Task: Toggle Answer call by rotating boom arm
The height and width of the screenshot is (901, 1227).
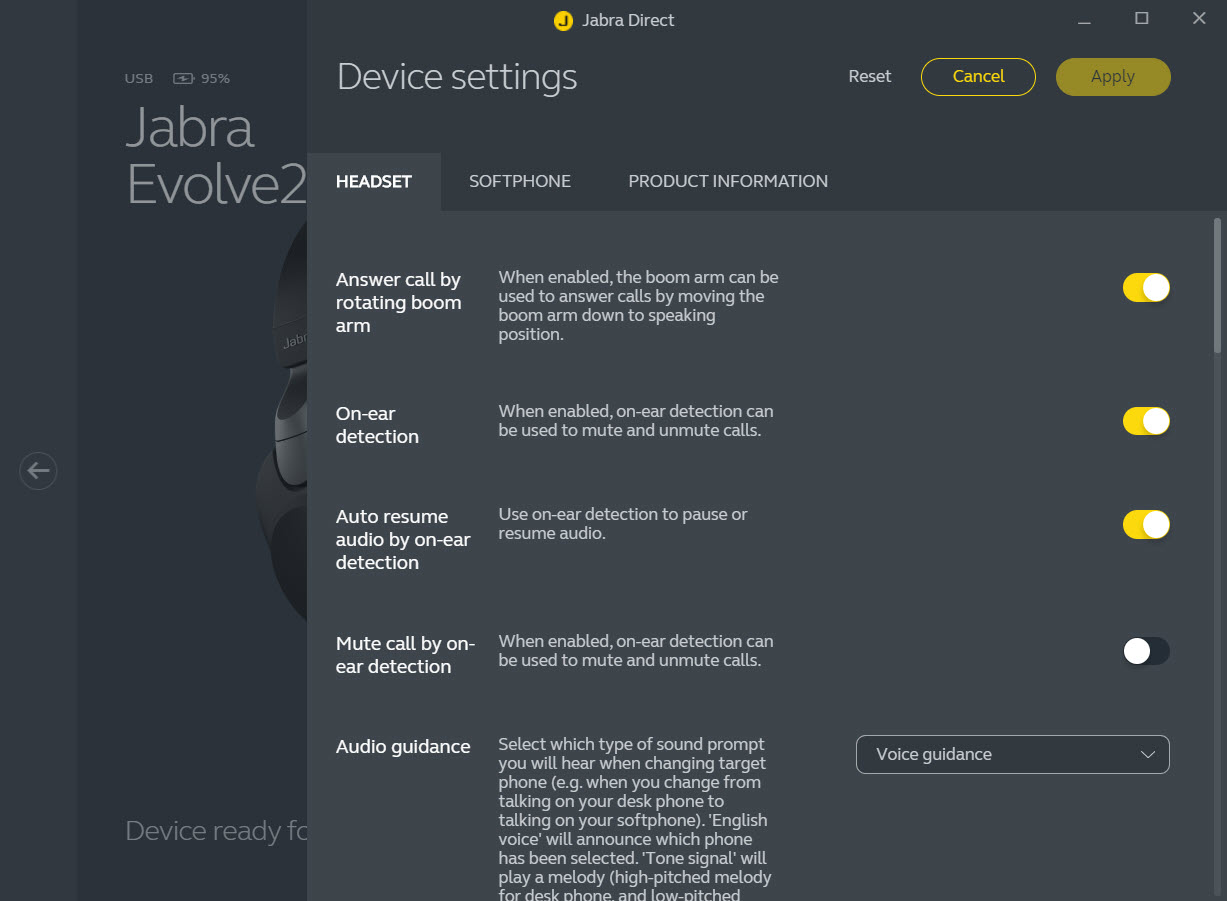Action: point(1146,288)
